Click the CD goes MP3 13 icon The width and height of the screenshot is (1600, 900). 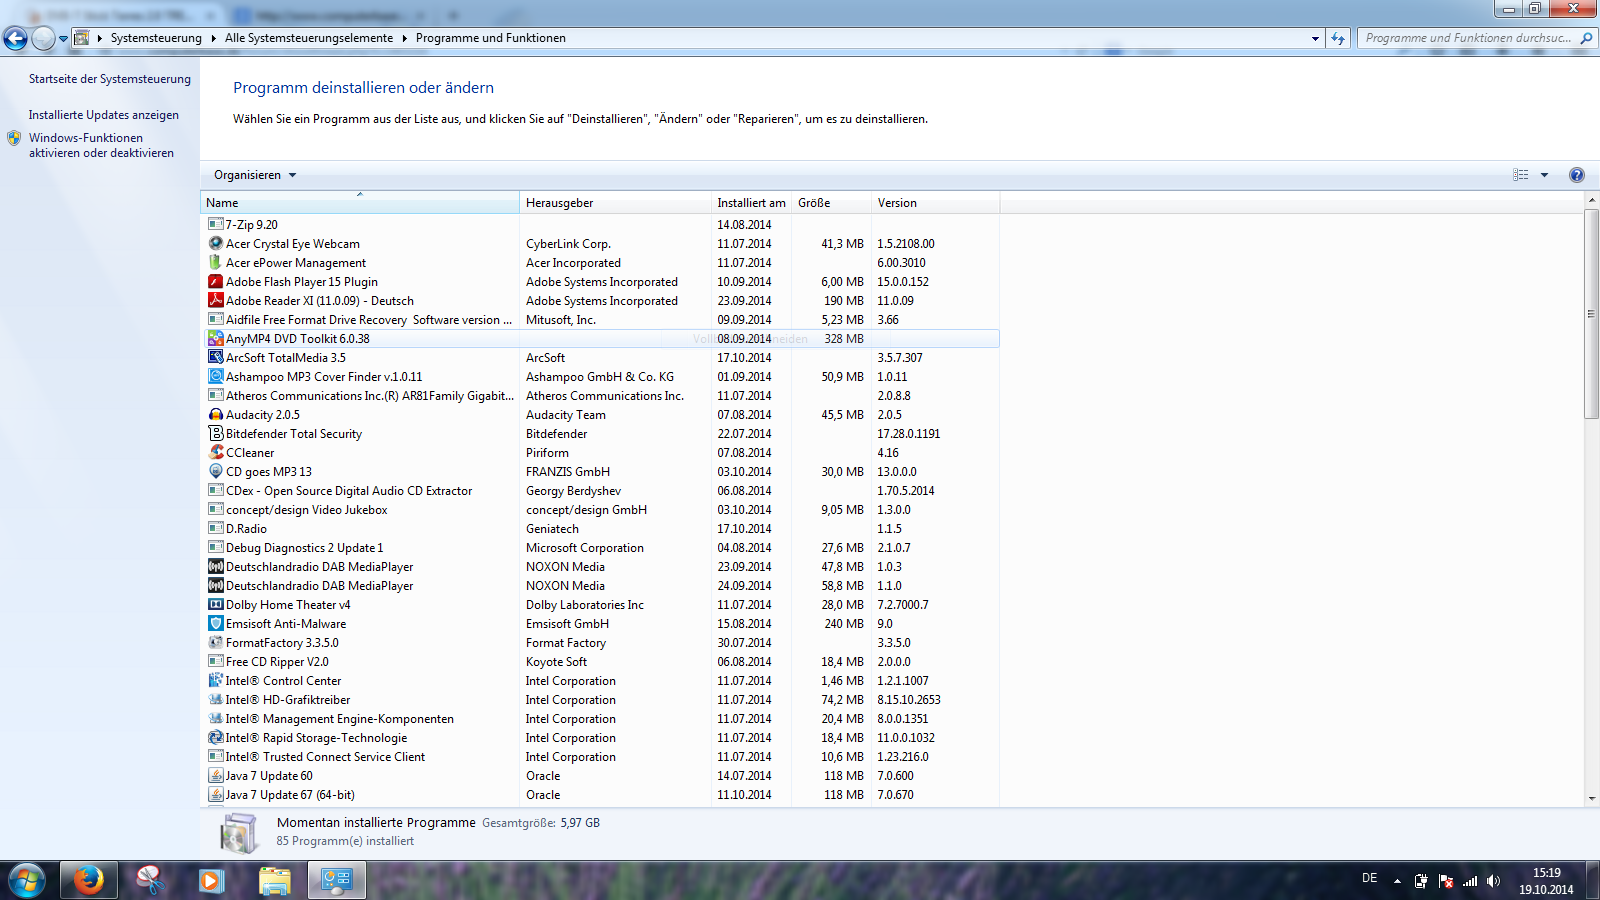click(x=215, y=472)
